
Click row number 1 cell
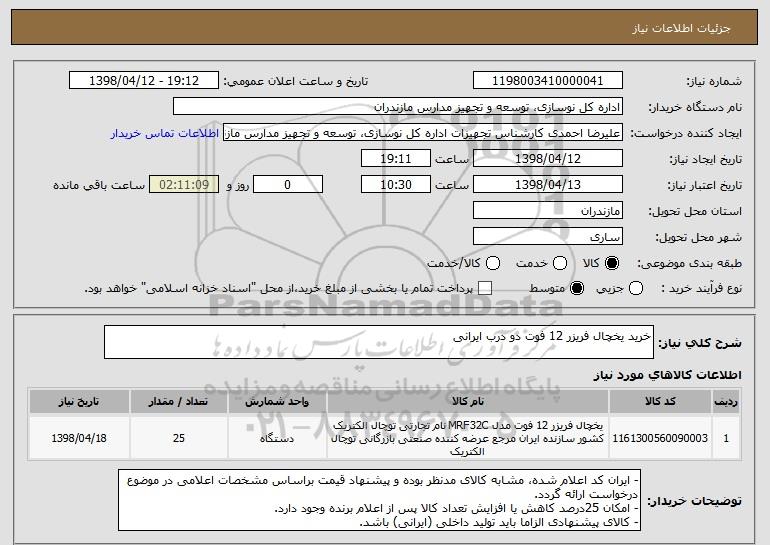726,438
